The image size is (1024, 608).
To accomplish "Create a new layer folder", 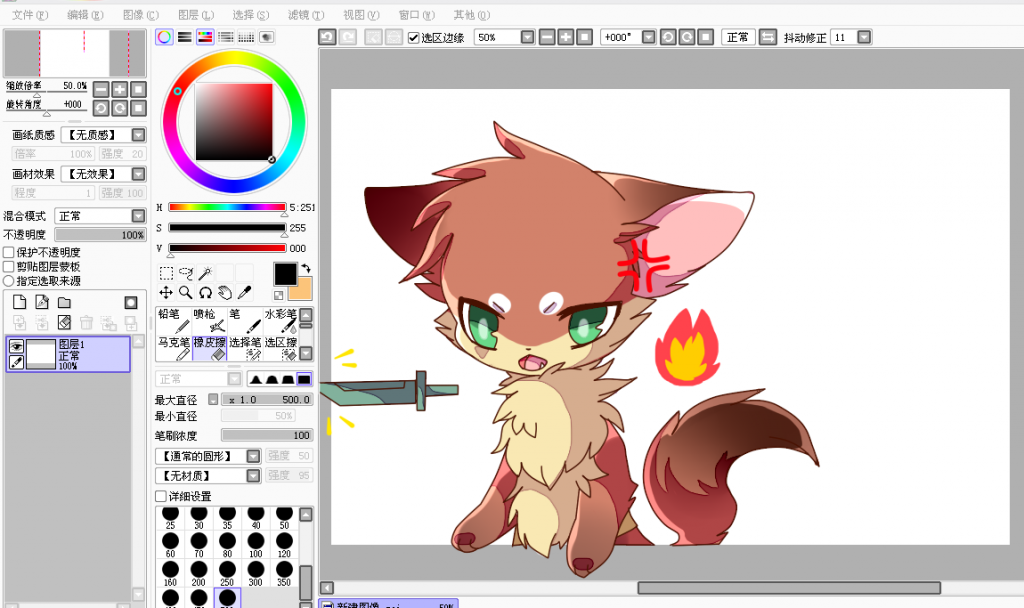I will coord(64,302).
